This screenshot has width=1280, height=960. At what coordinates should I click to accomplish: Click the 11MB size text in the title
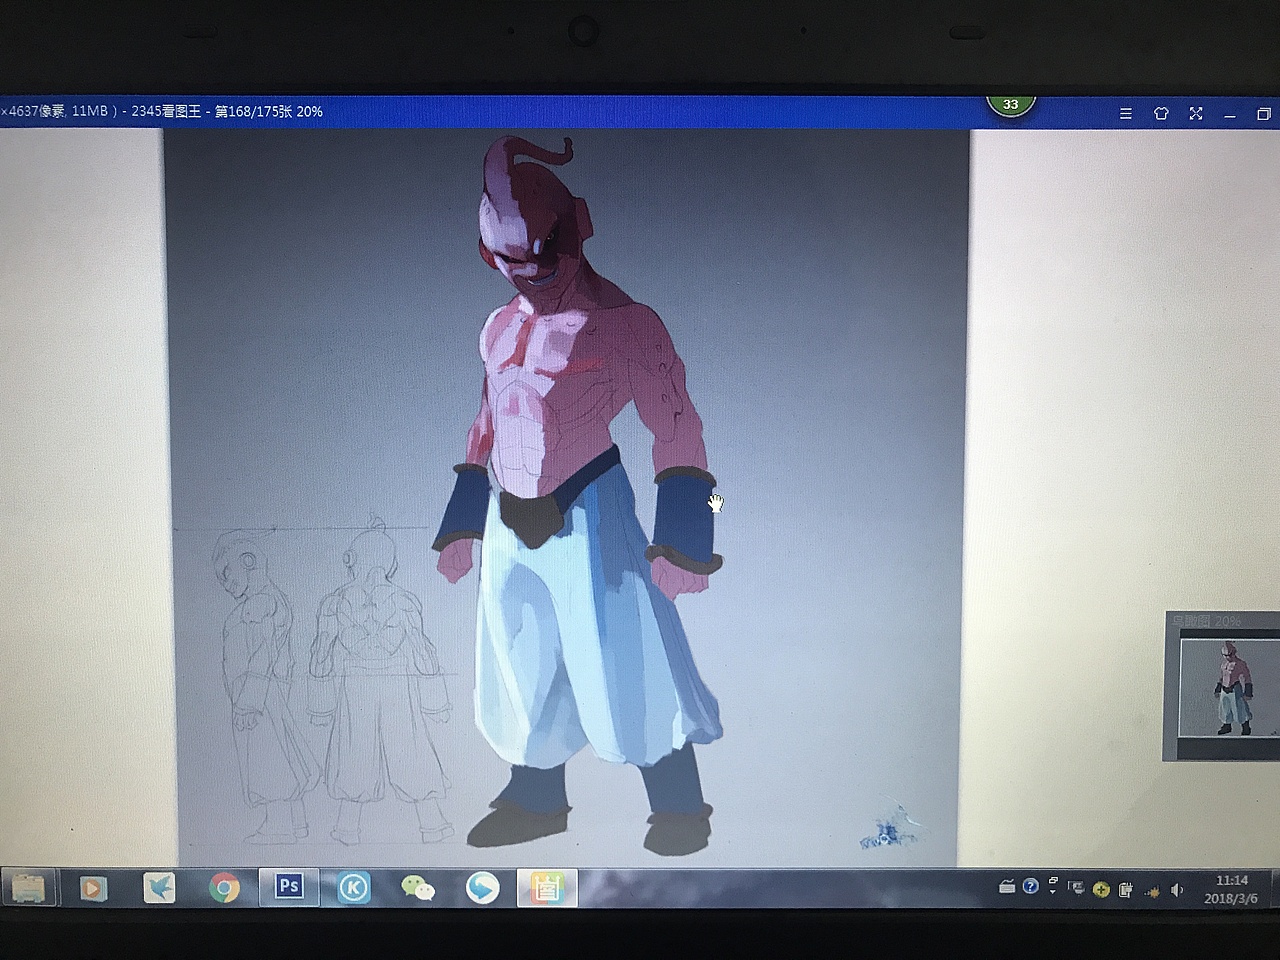89,111
